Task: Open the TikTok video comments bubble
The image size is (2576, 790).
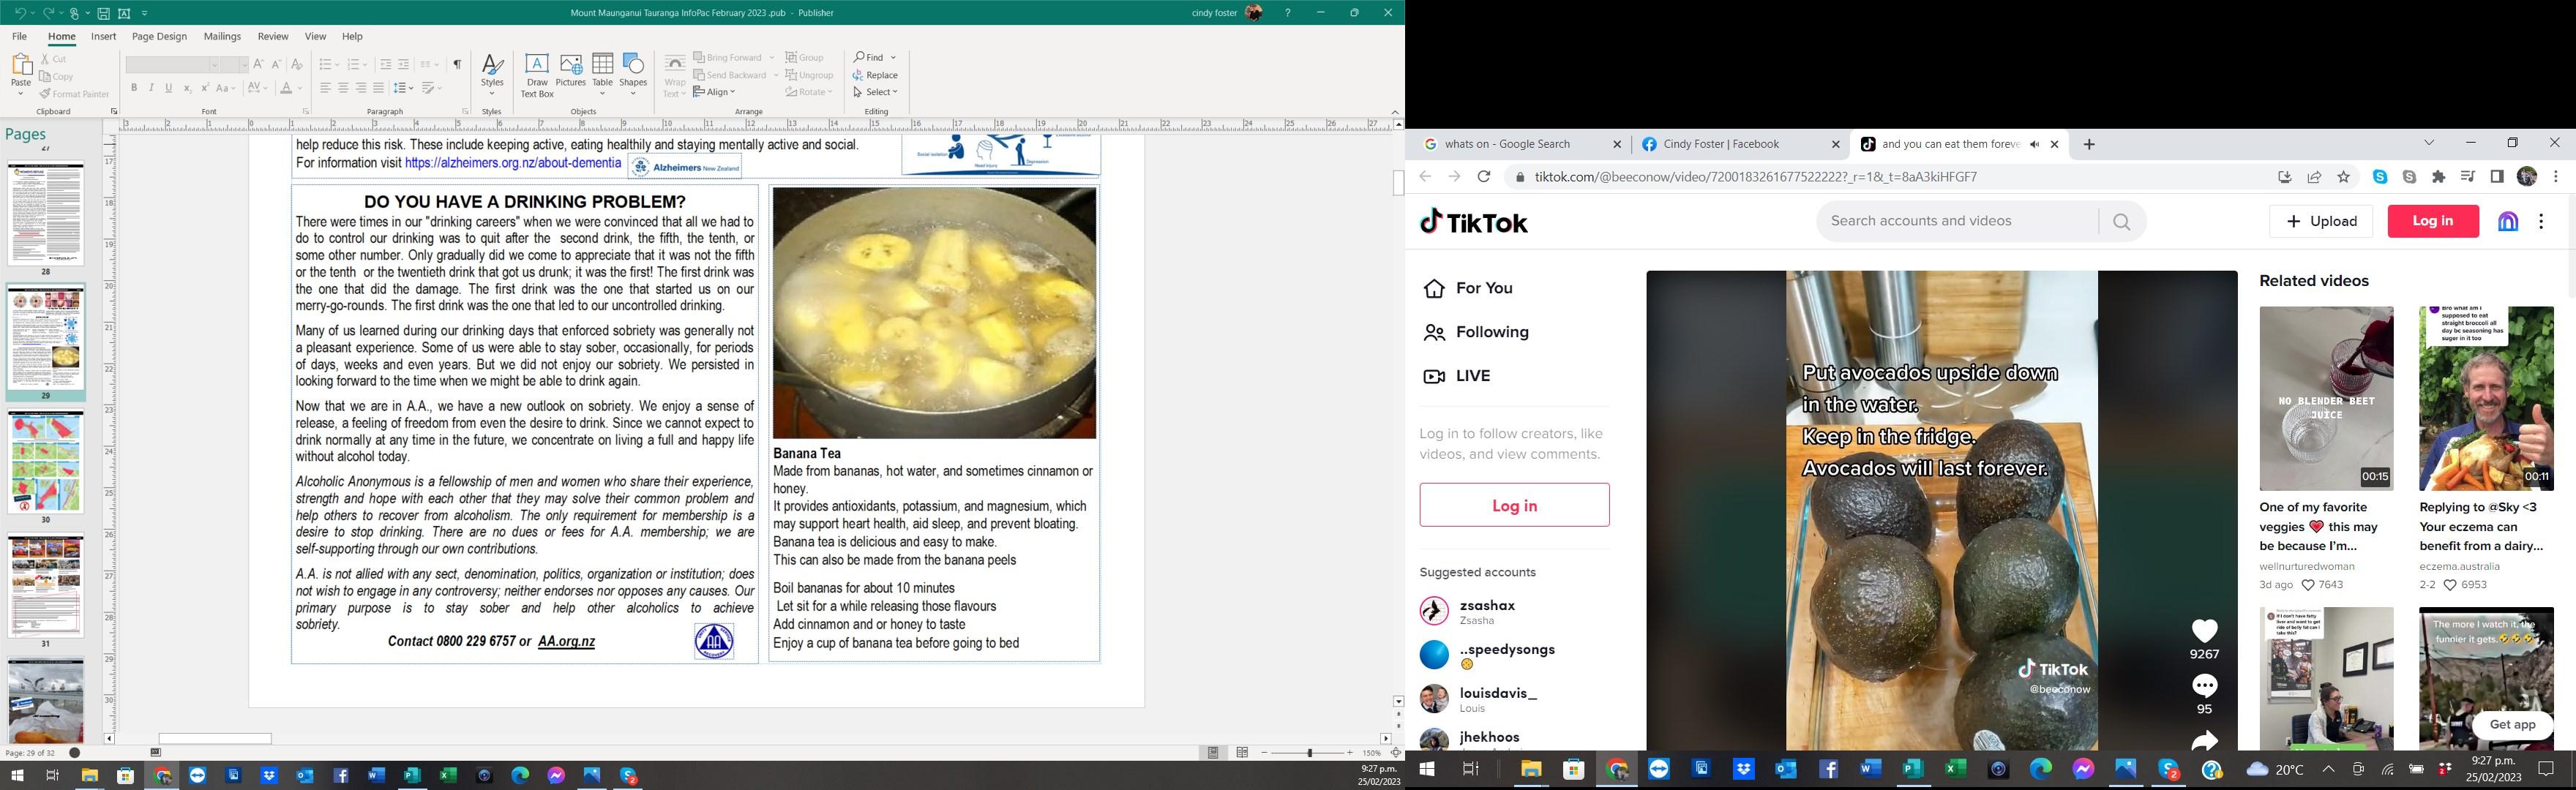Action: pos(2204,686)
